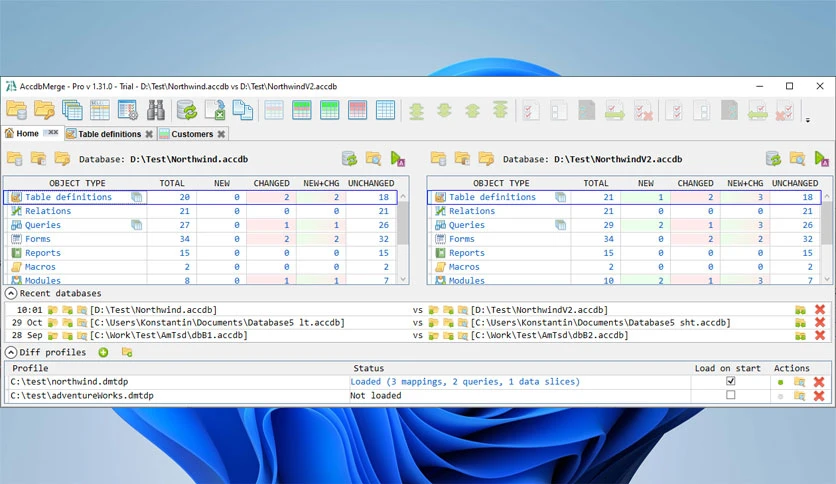Click CHANGED column header in right panel
The image size is (836, 484).
(x=695, y=183)
